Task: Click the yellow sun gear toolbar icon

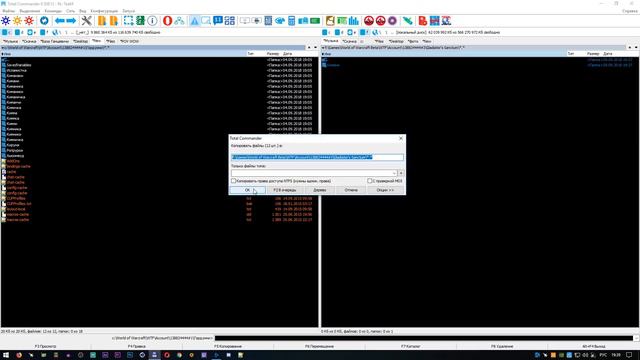Action: (18, 20)
